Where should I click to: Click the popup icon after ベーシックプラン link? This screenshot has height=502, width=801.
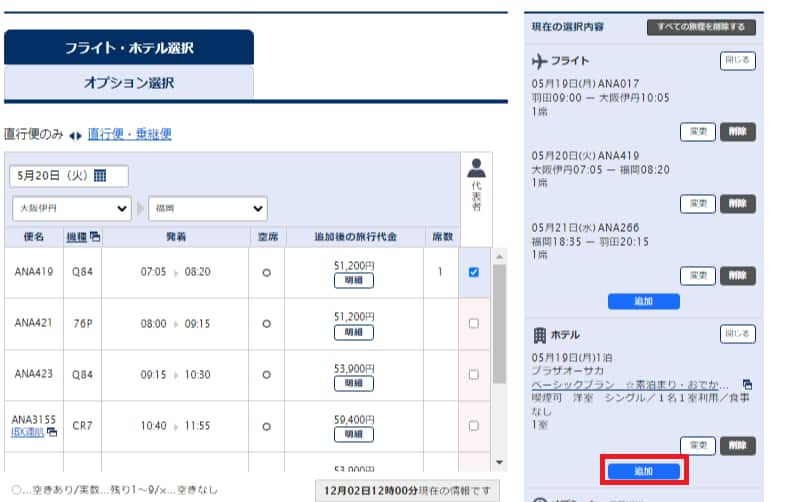click(x=747, y=385)
